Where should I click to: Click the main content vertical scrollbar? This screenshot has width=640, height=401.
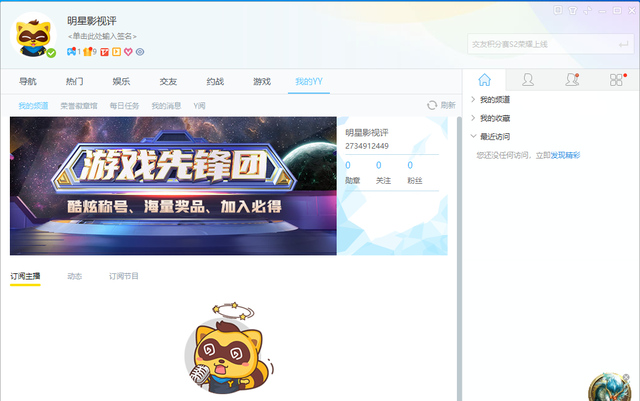tap(459, 258)
